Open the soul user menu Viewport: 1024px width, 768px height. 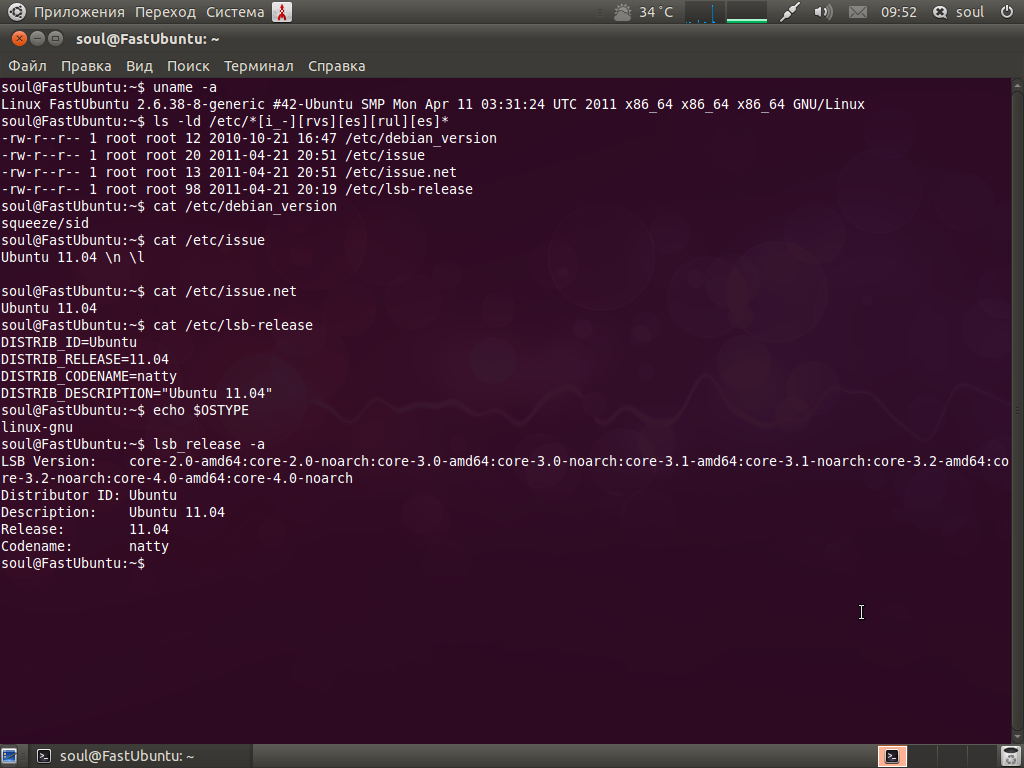(959, 12)
